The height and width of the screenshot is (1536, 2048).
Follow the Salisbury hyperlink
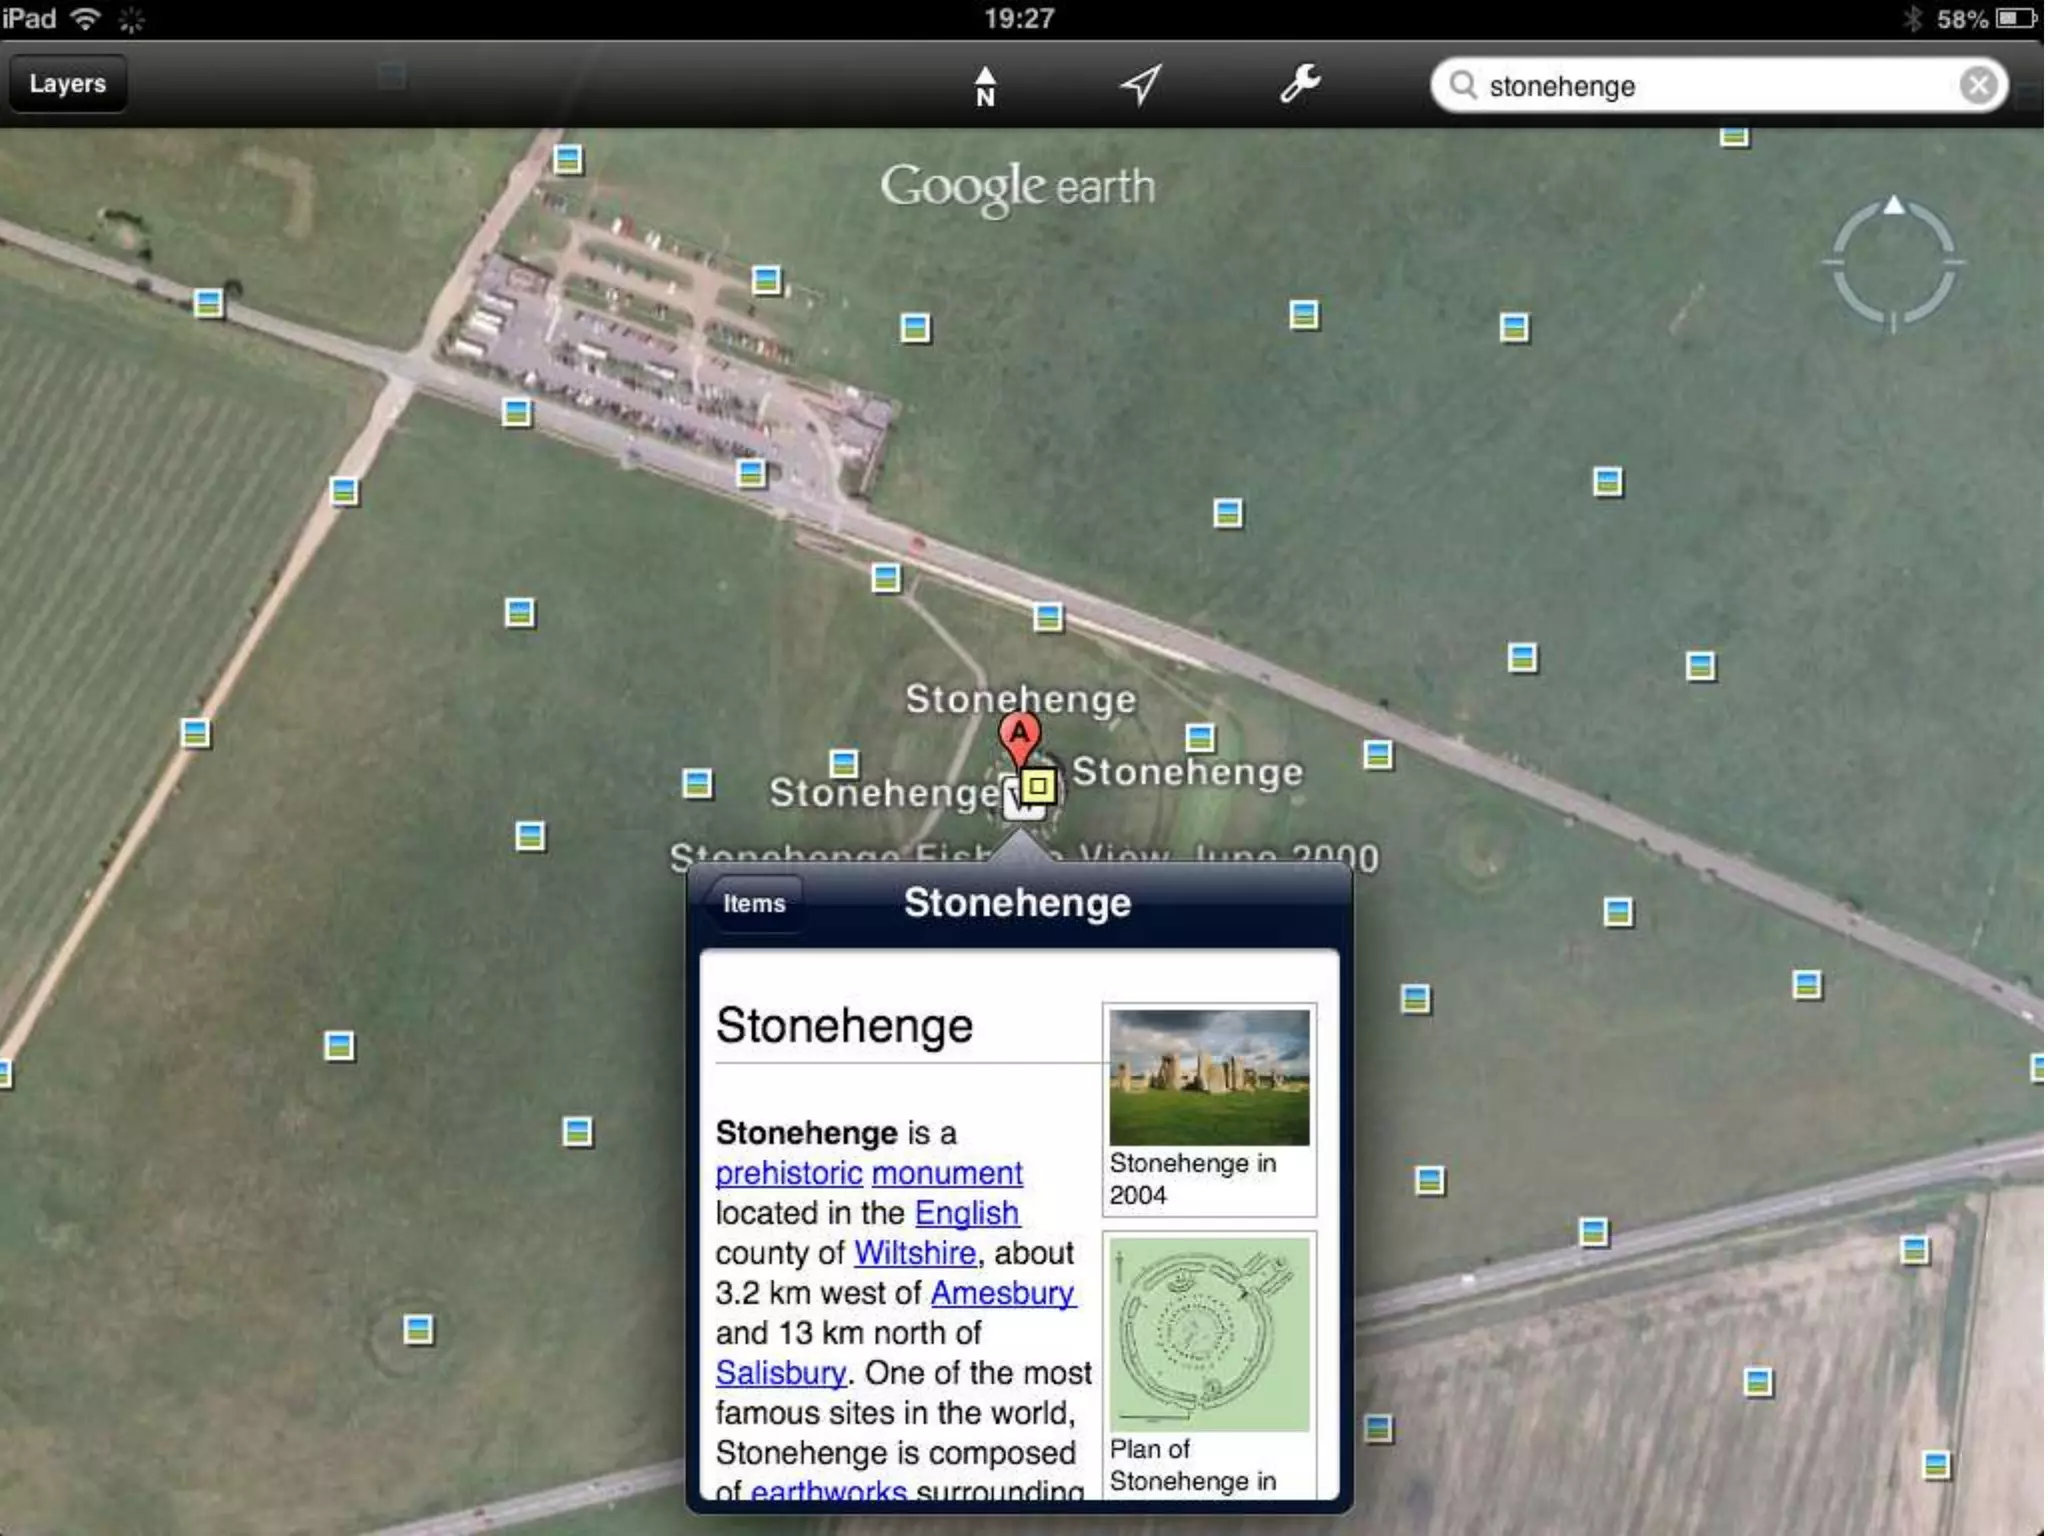[780, 1372]
